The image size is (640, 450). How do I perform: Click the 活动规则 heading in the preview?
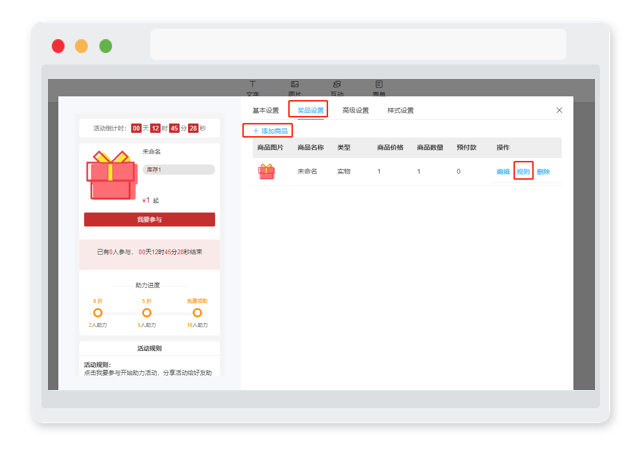coord(149,348)
